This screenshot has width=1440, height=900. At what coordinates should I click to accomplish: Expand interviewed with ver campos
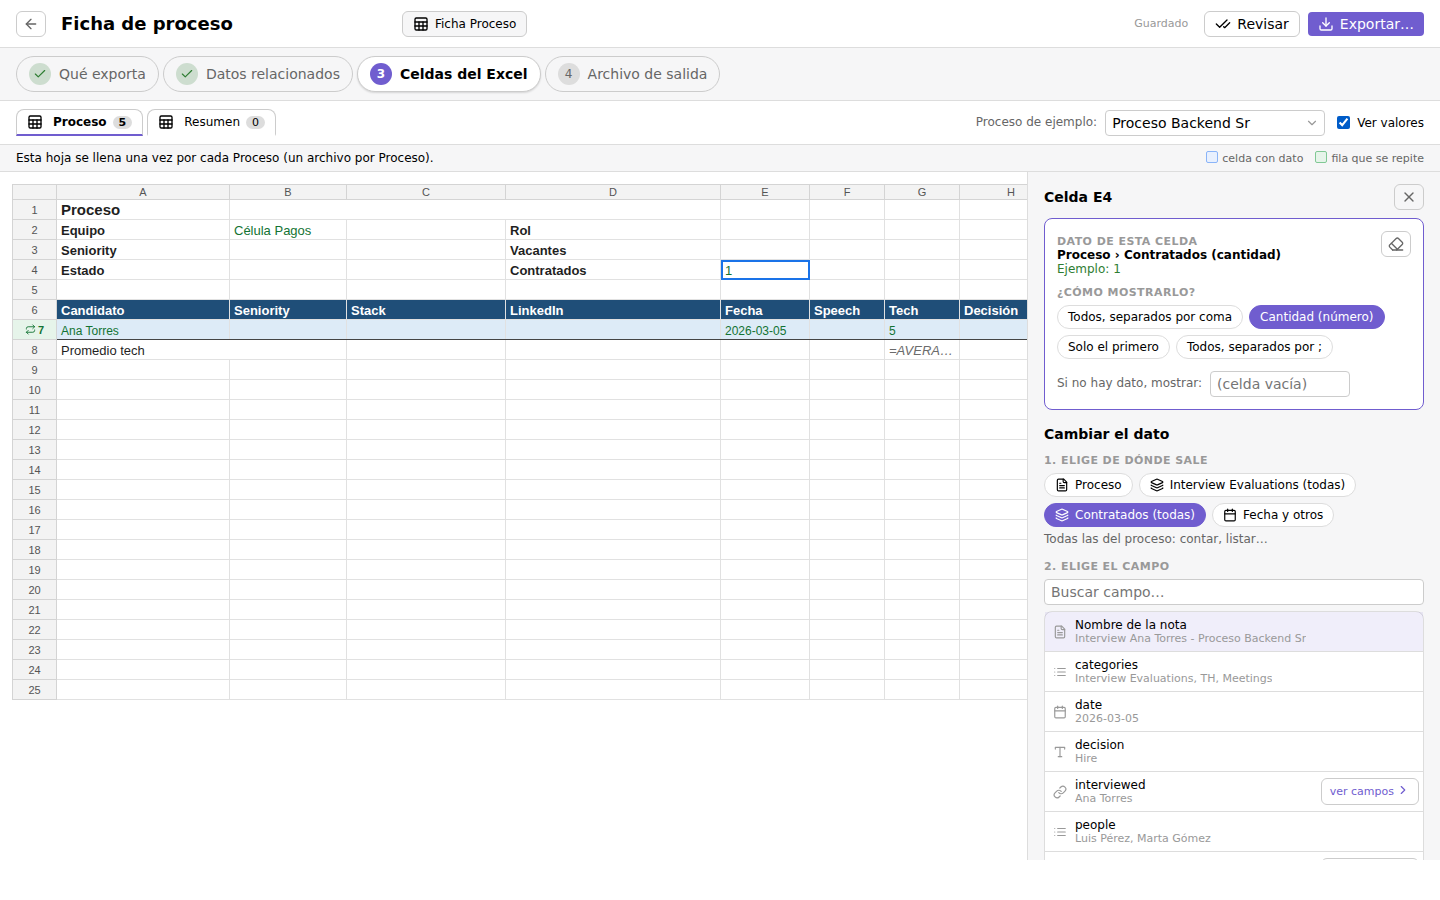tap(1369, 791)
